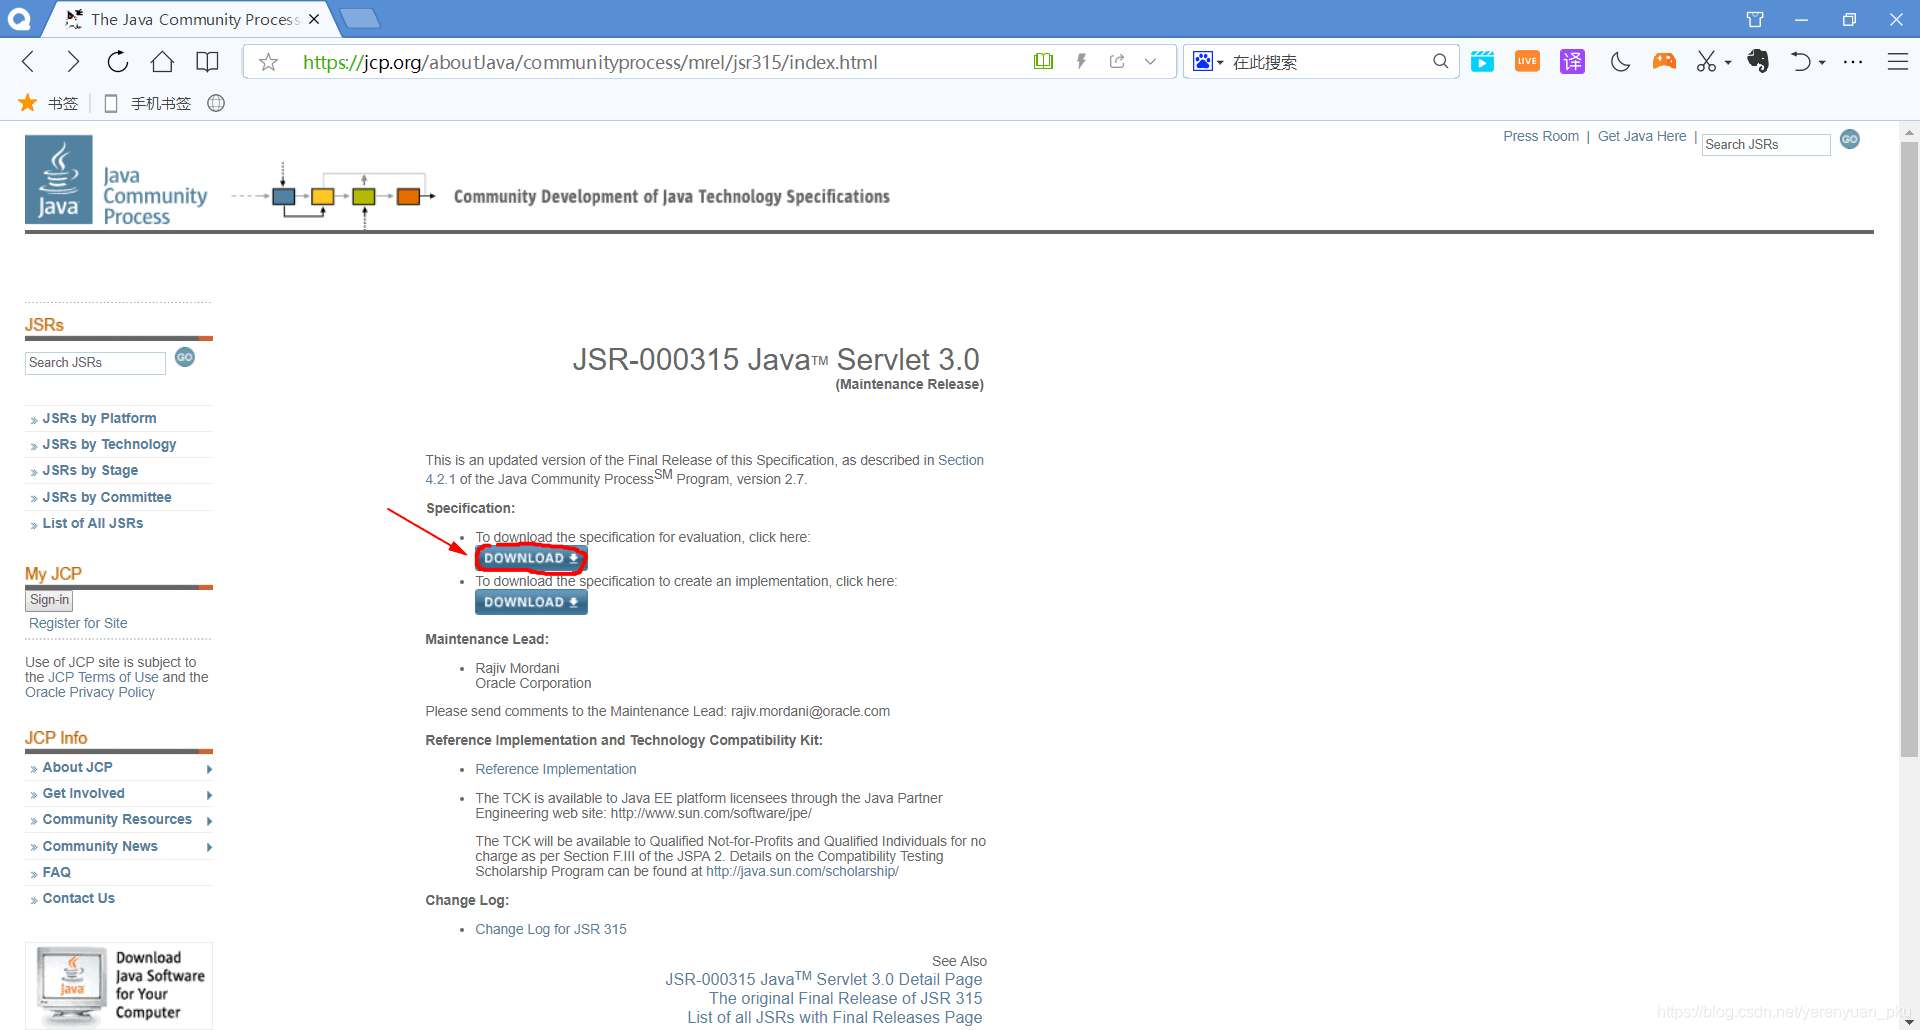Open the Press Room link
The width and height of the screenshot is (1920, 1030).
coord(1541,136)
